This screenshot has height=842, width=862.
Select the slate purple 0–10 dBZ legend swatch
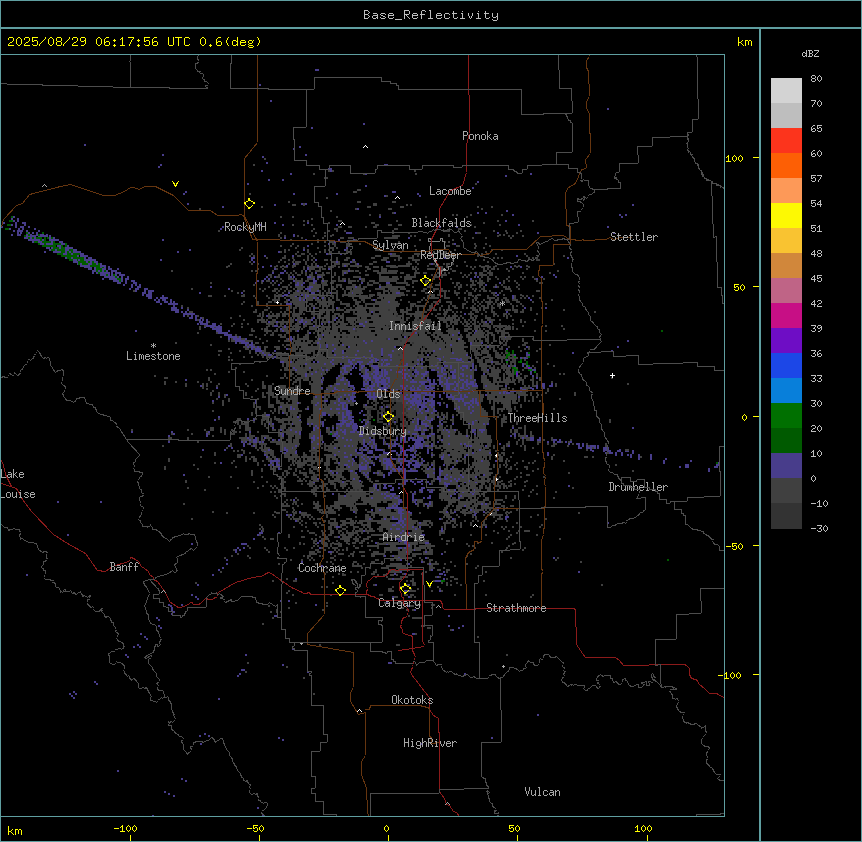pos(786,466)
